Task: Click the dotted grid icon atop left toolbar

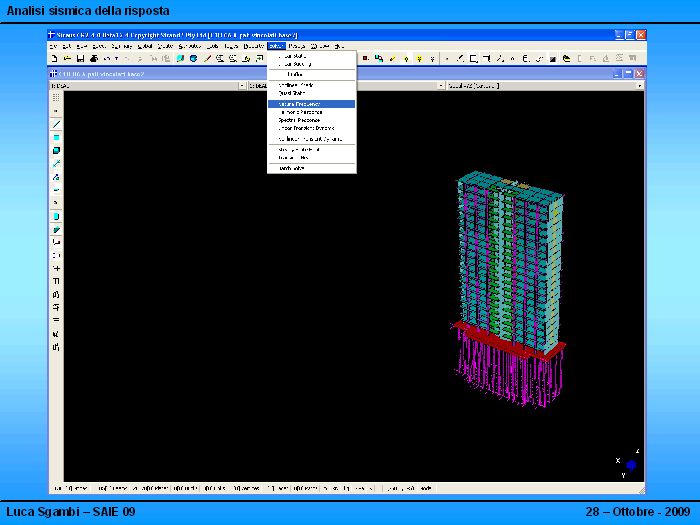Action: point(56,98)
